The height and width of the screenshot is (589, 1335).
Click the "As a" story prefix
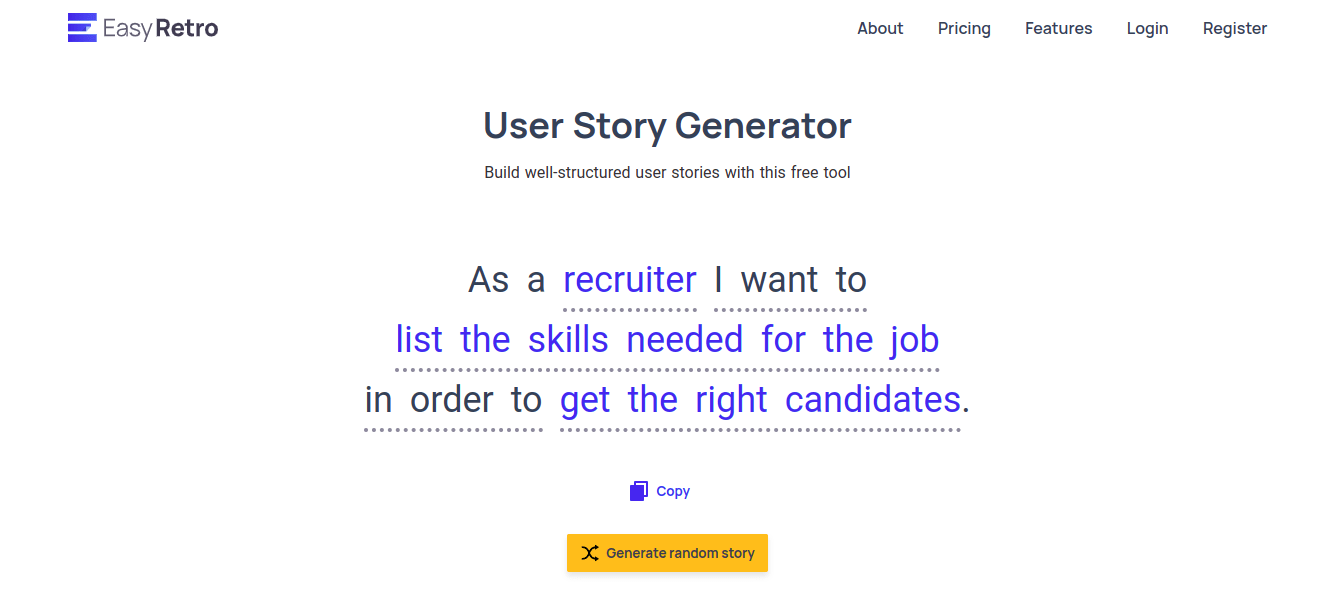506,280
